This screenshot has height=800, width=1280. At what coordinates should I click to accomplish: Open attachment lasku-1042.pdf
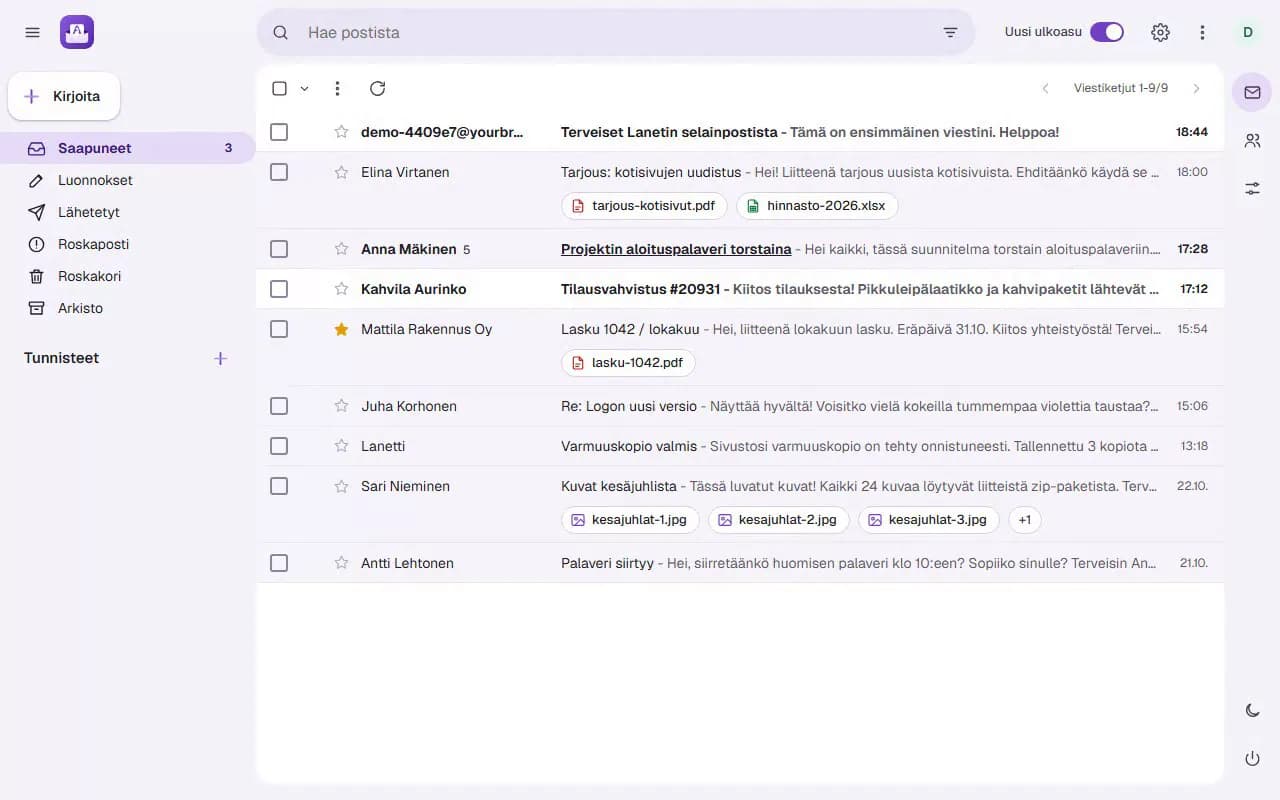coord(628,363)
